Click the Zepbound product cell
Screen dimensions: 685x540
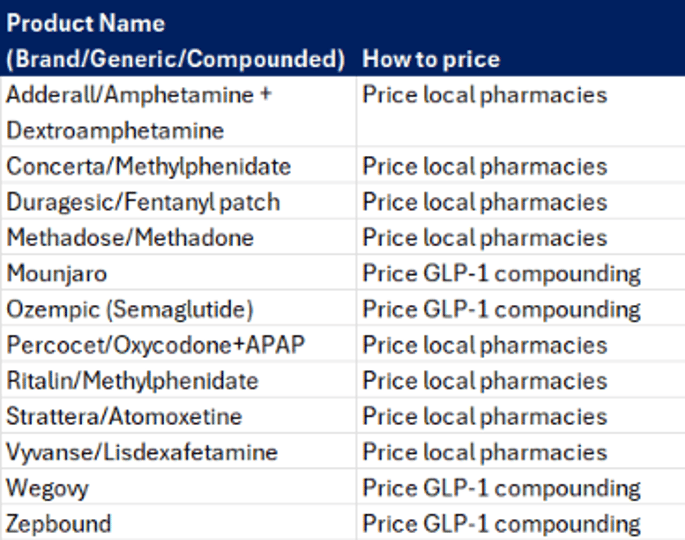[58, 524]
